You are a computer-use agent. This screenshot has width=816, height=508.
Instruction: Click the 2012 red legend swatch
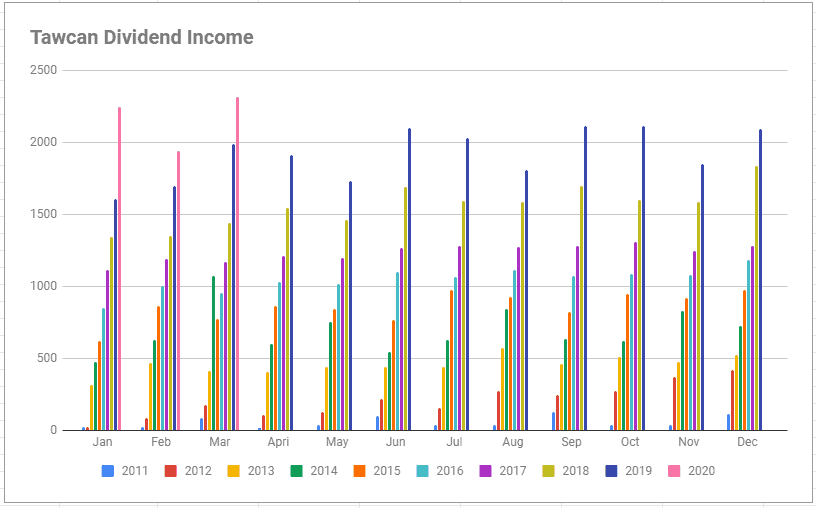click(171, 470)
